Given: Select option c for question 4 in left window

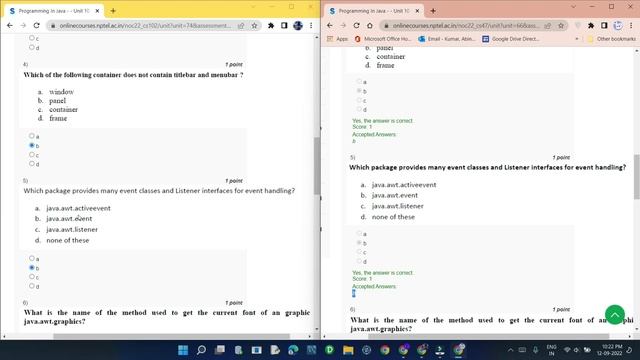Looking at the screenshot, I should point(32,155).
